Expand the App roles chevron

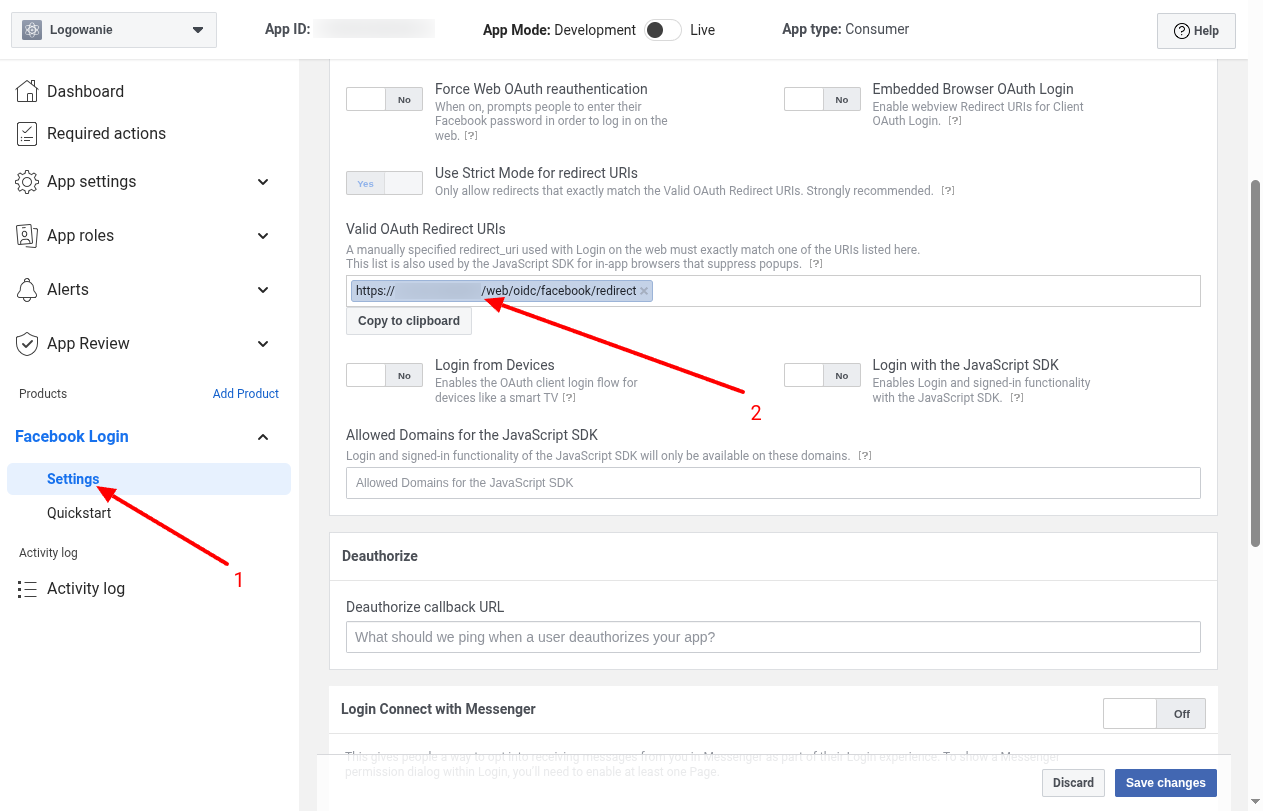(263, 236)
